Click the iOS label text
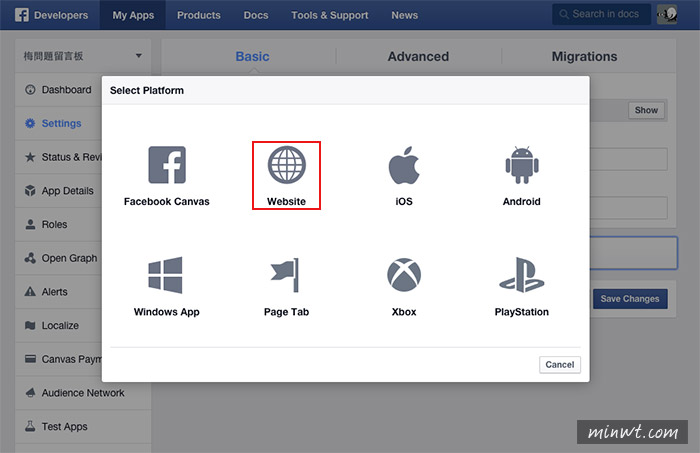The image size is (700, 453). (404, 201)
